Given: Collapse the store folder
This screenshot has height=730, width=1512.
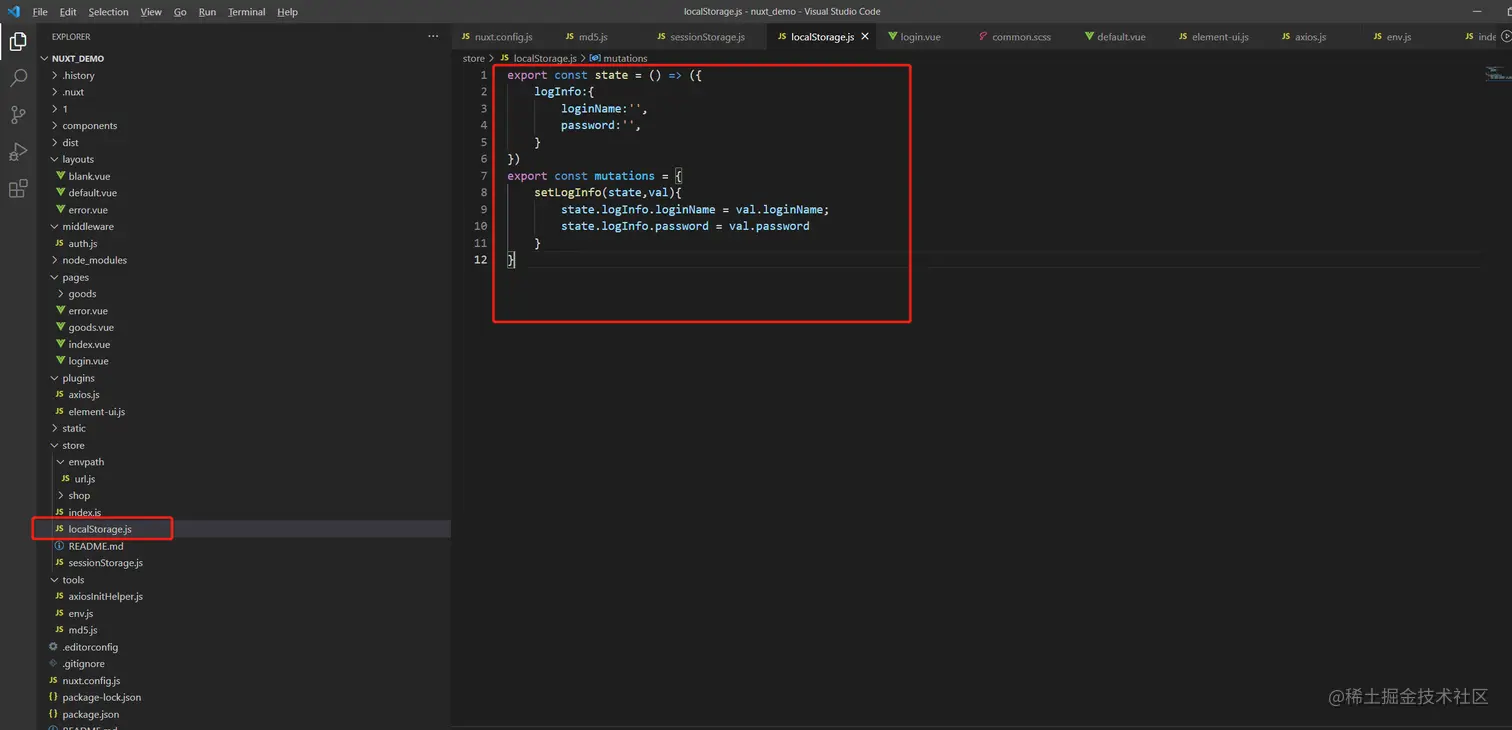Looking at the screenshot, I should click(x=73, y=445).
